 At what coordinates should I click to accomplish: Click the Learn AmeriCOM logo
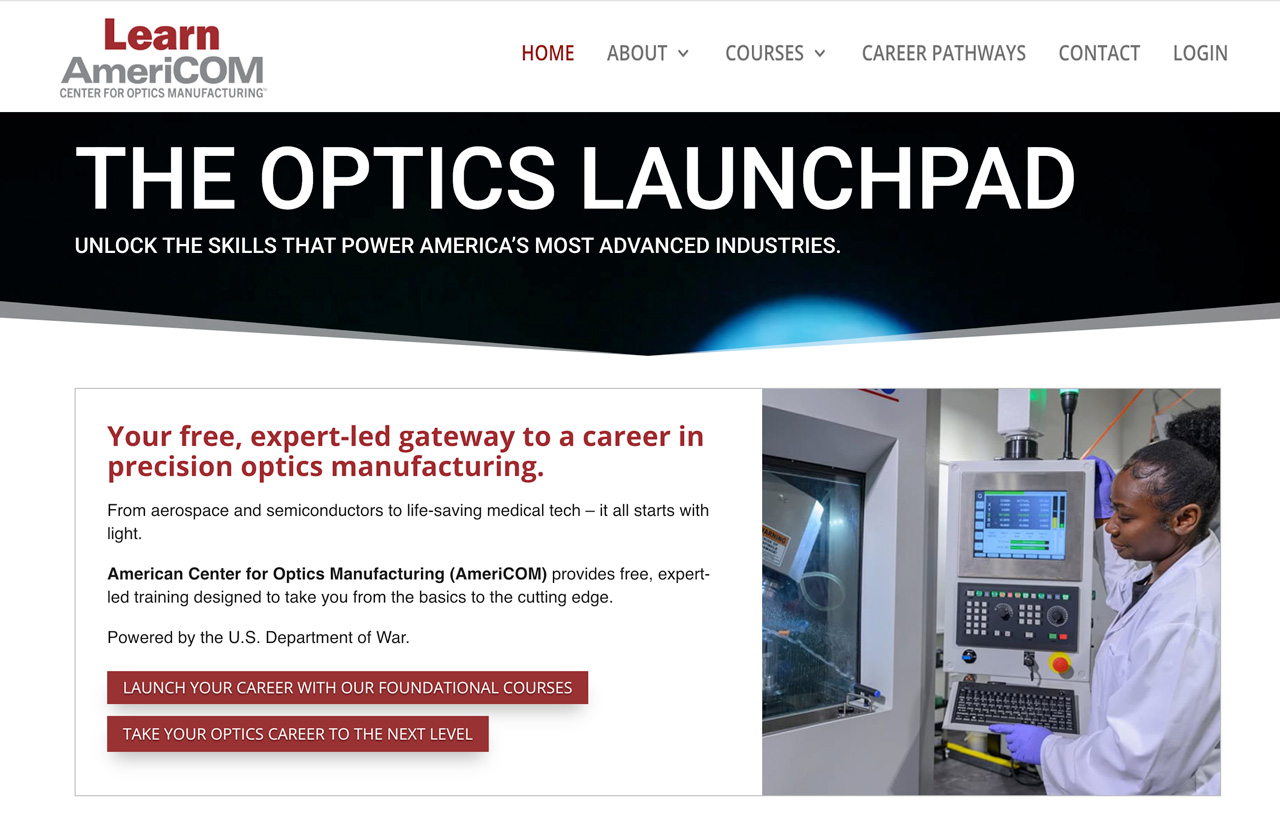point(163,58)
